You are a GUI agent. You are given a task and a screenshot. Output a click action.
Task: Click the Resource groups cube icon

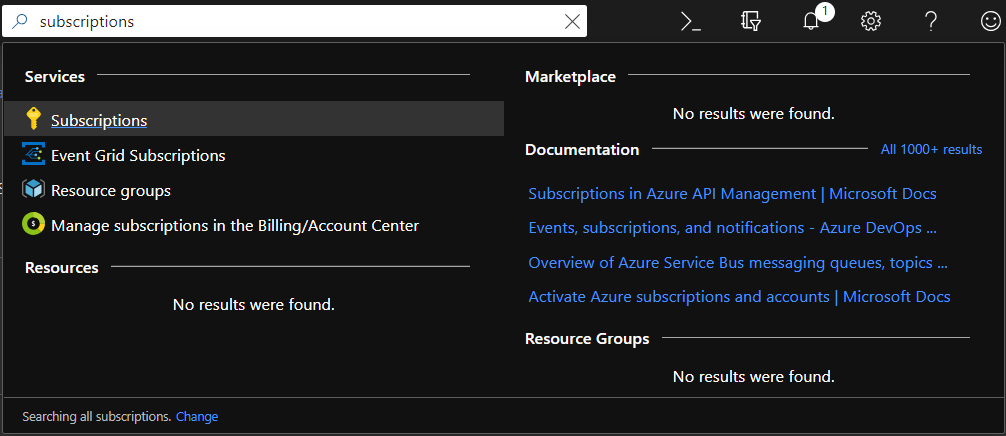click(34, 190)
